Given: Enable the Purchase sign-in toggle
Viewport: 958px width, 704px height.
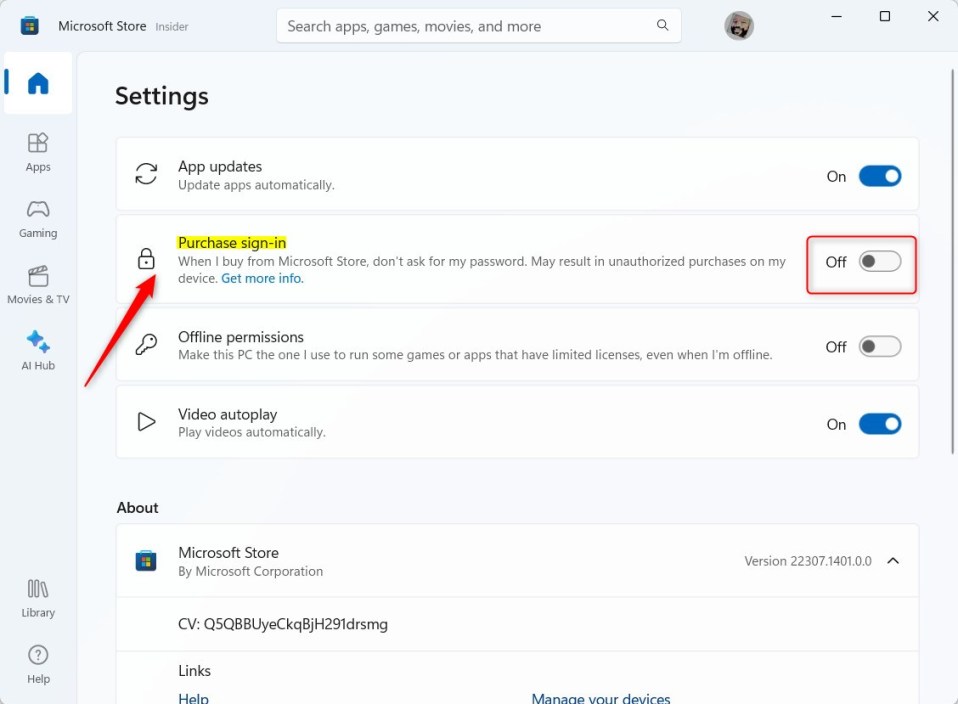Looking at the screenshot, I should tap(880, 262).
